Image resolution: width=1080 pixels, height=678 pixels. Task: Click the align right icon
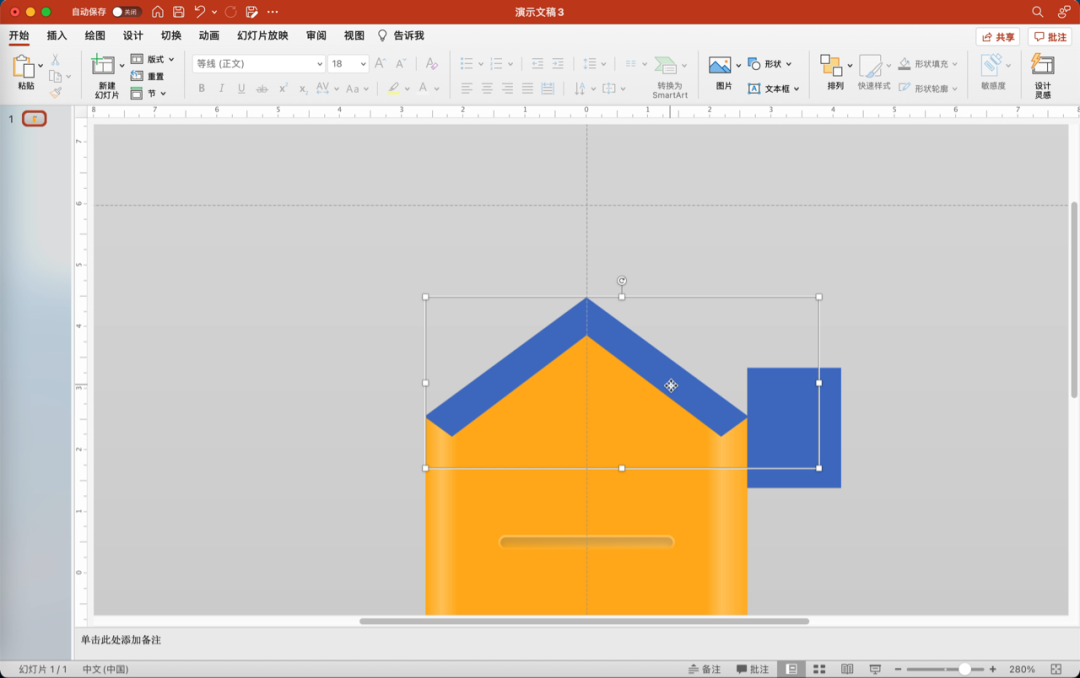[x=507, y=88]
